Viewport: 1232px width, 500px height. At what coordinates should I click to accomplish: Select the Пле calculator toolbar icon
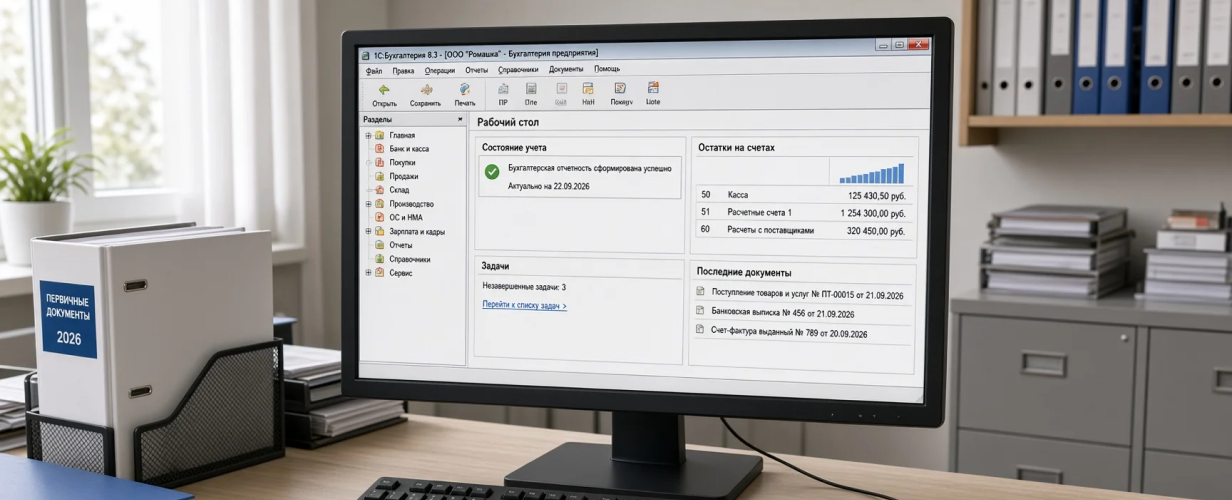point(531,89)
